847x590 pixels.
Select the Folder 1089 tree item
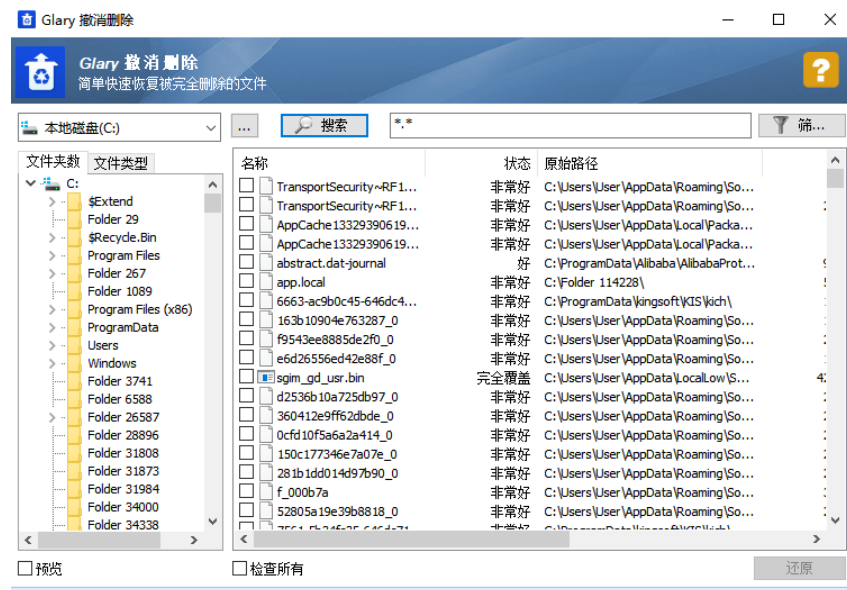(x=120, y=291)
